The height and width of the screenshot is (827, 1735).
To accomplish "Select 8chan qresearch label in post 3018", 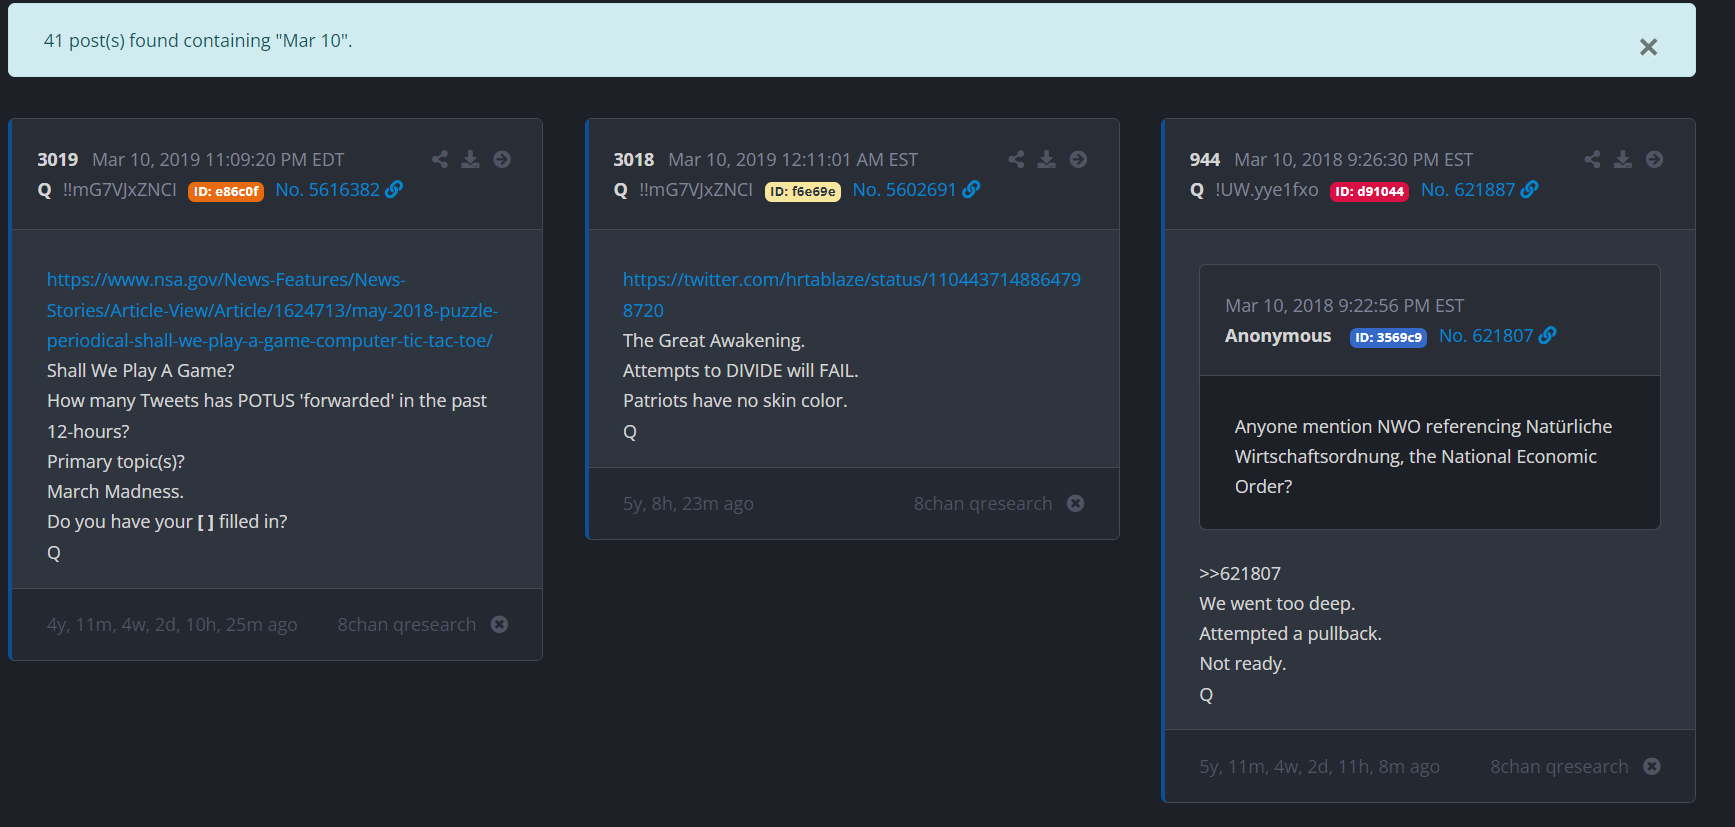I will pyautogui.click(x=983, y=503).
